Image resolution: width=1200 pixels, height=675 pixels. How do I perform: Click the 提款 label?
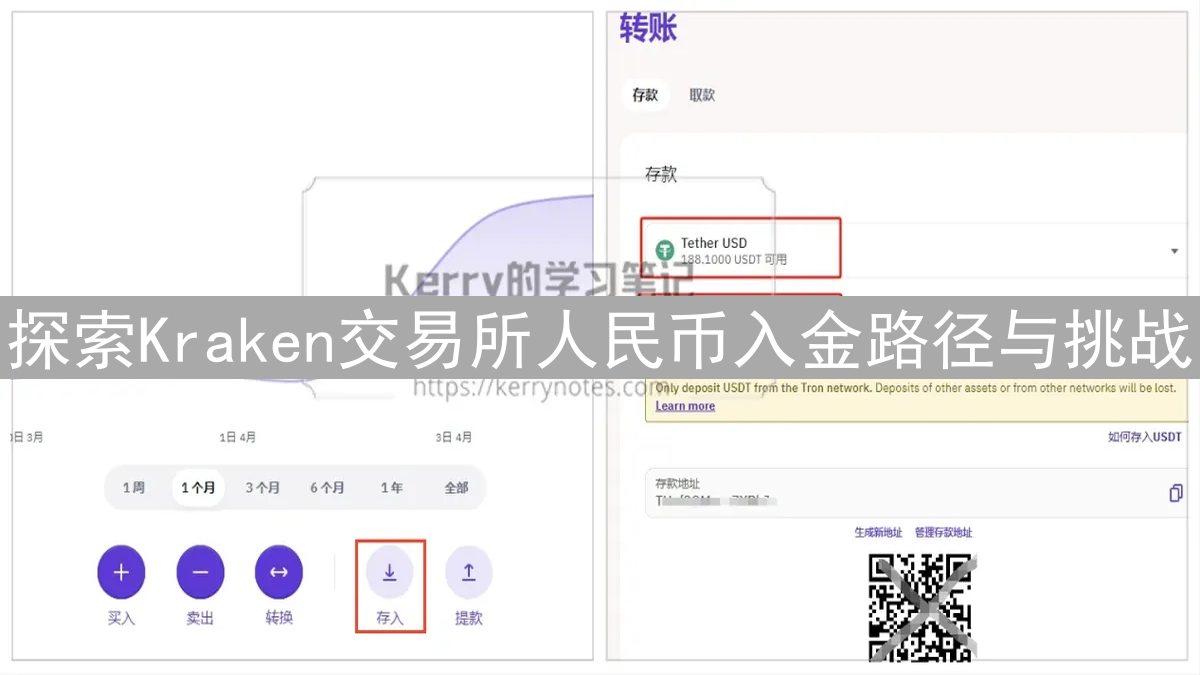(469, 618)
